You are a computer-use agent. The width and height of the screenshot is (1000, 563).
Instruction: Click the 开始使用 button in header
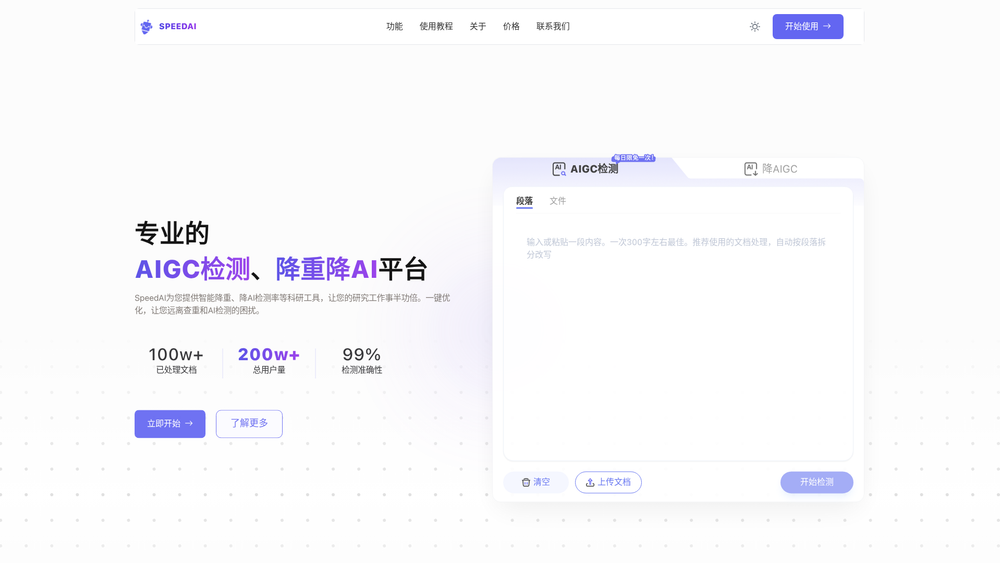(x=807, y=27)
